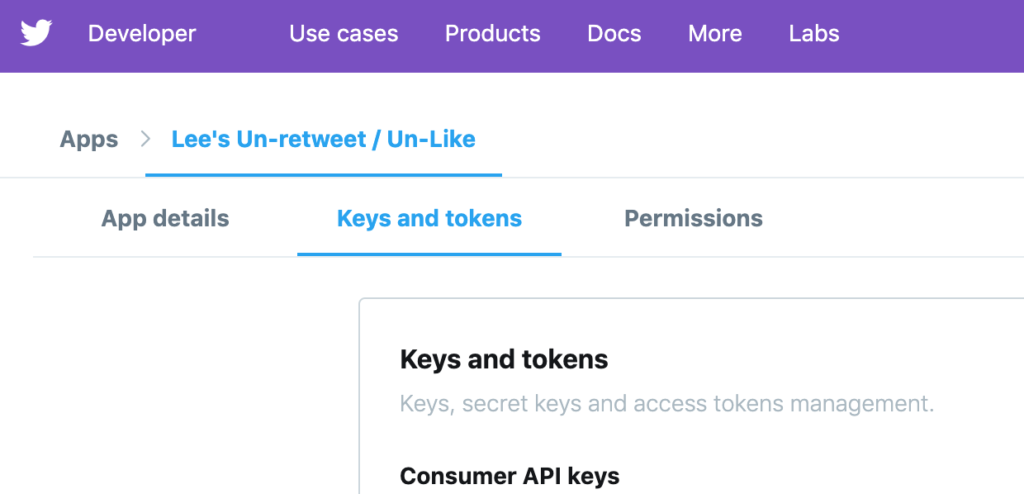The width and height of the screenshot is (1024, 494).
Task: Switch to the App details tab
Action: coord(165,218)
